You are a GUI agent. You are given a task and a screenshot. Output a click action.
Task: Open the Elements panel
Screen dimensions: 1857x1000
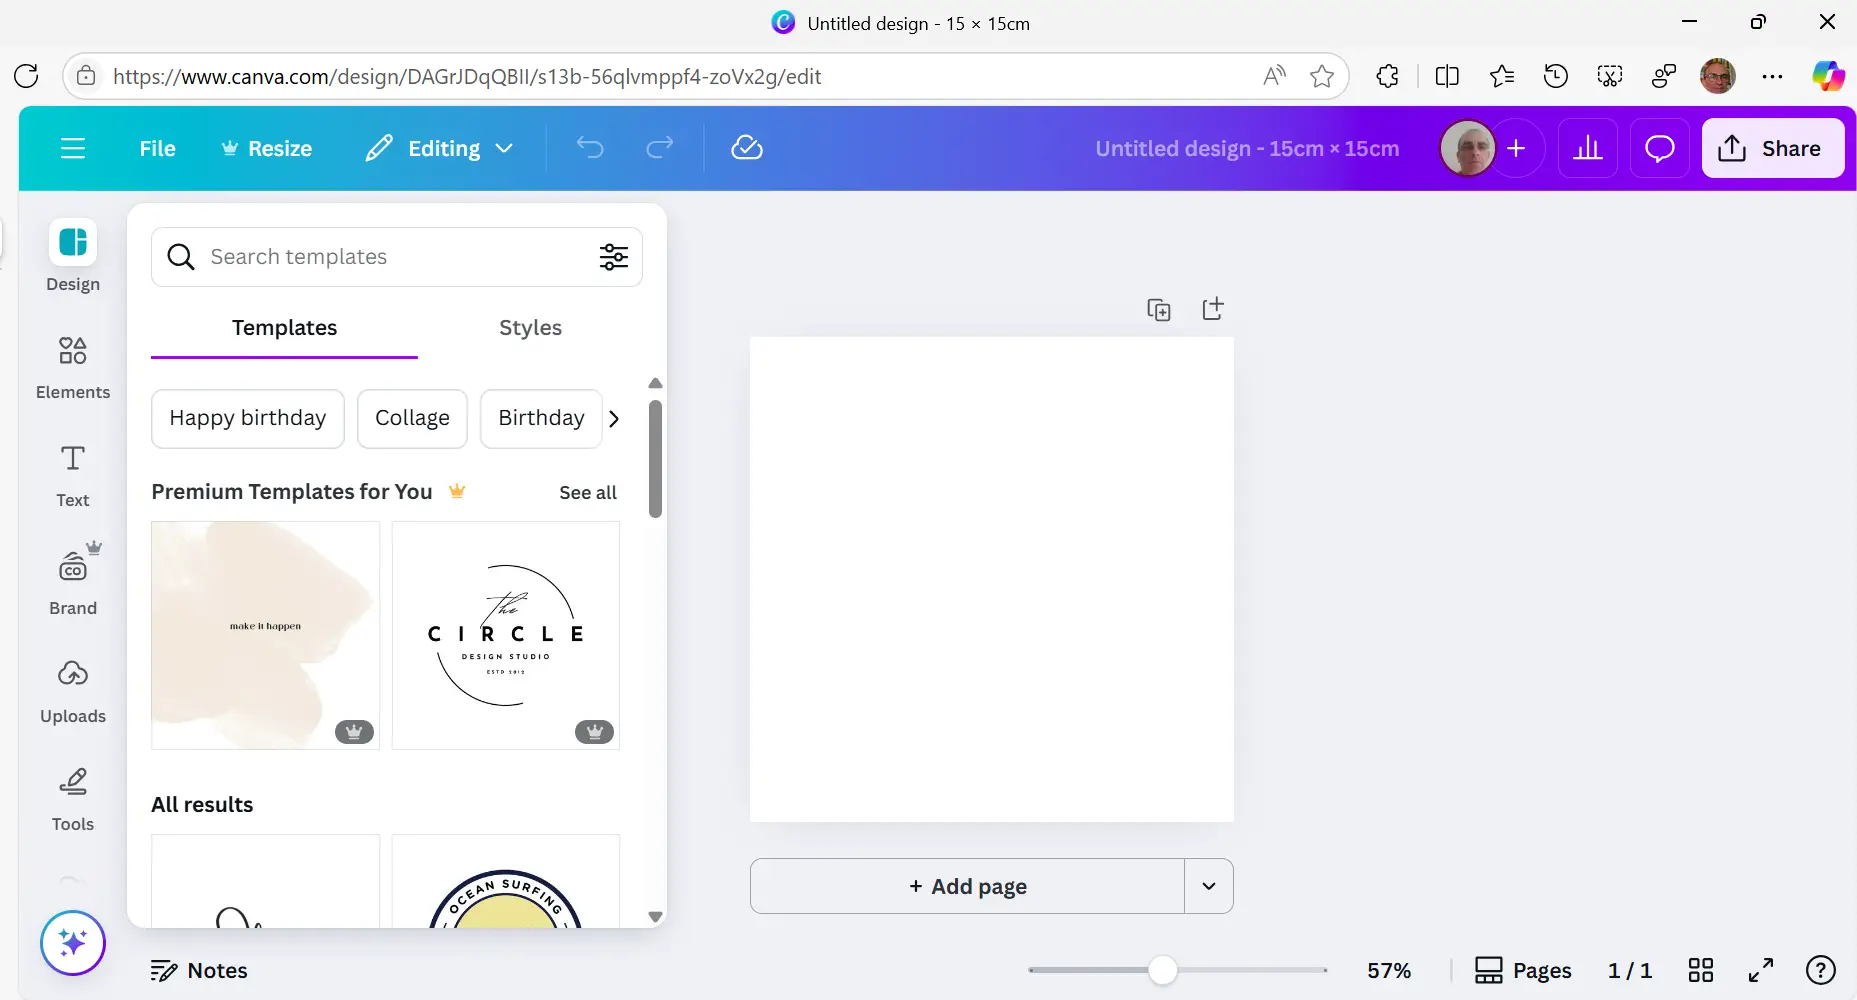[73, 367]
